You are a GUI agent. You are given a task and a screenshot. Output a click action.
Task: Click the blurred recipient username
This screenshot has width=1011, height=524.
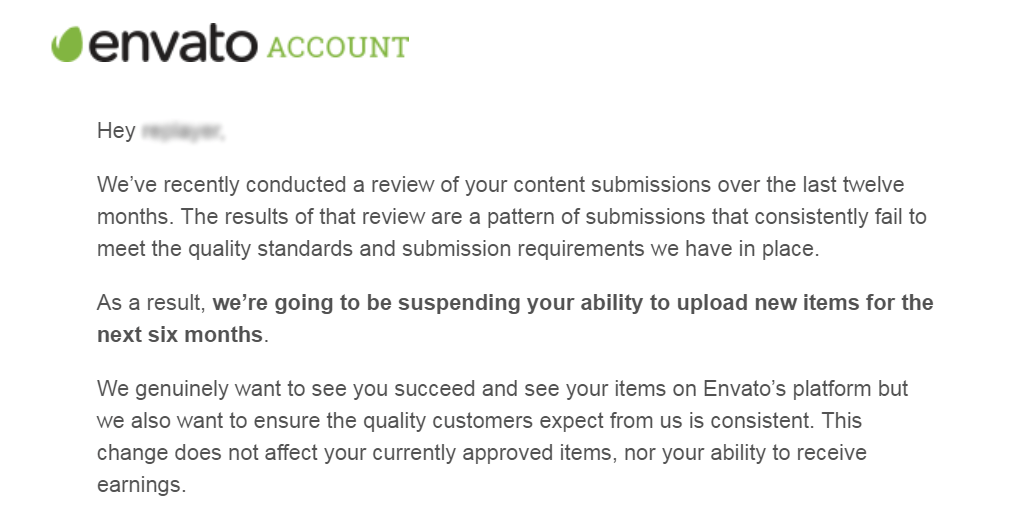pos(183,130)
